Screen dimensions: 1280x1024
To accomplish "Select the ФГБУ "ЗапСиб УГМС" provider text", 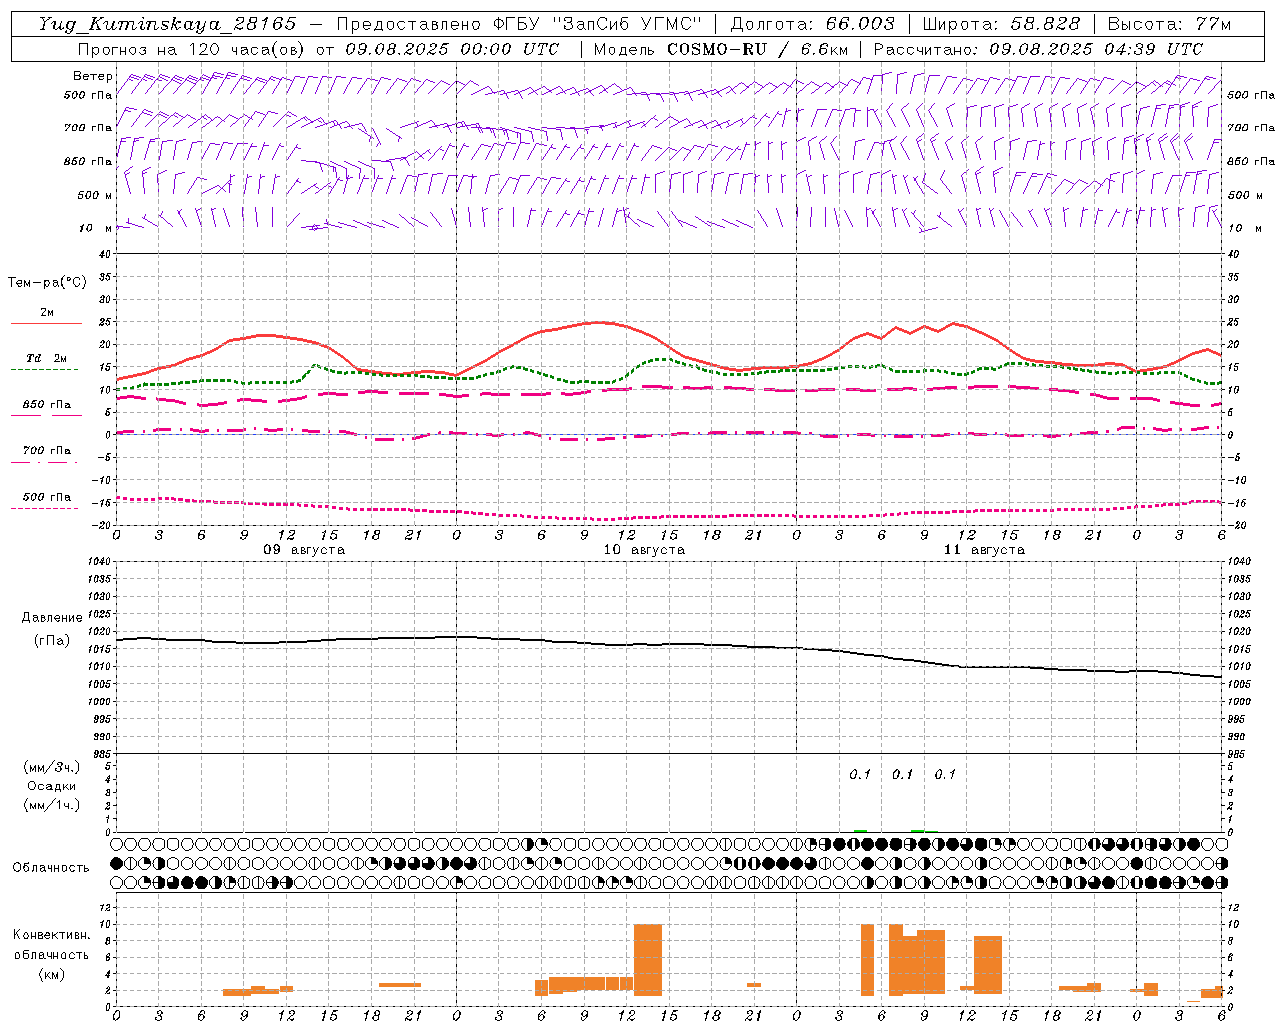I will [598, 24].
